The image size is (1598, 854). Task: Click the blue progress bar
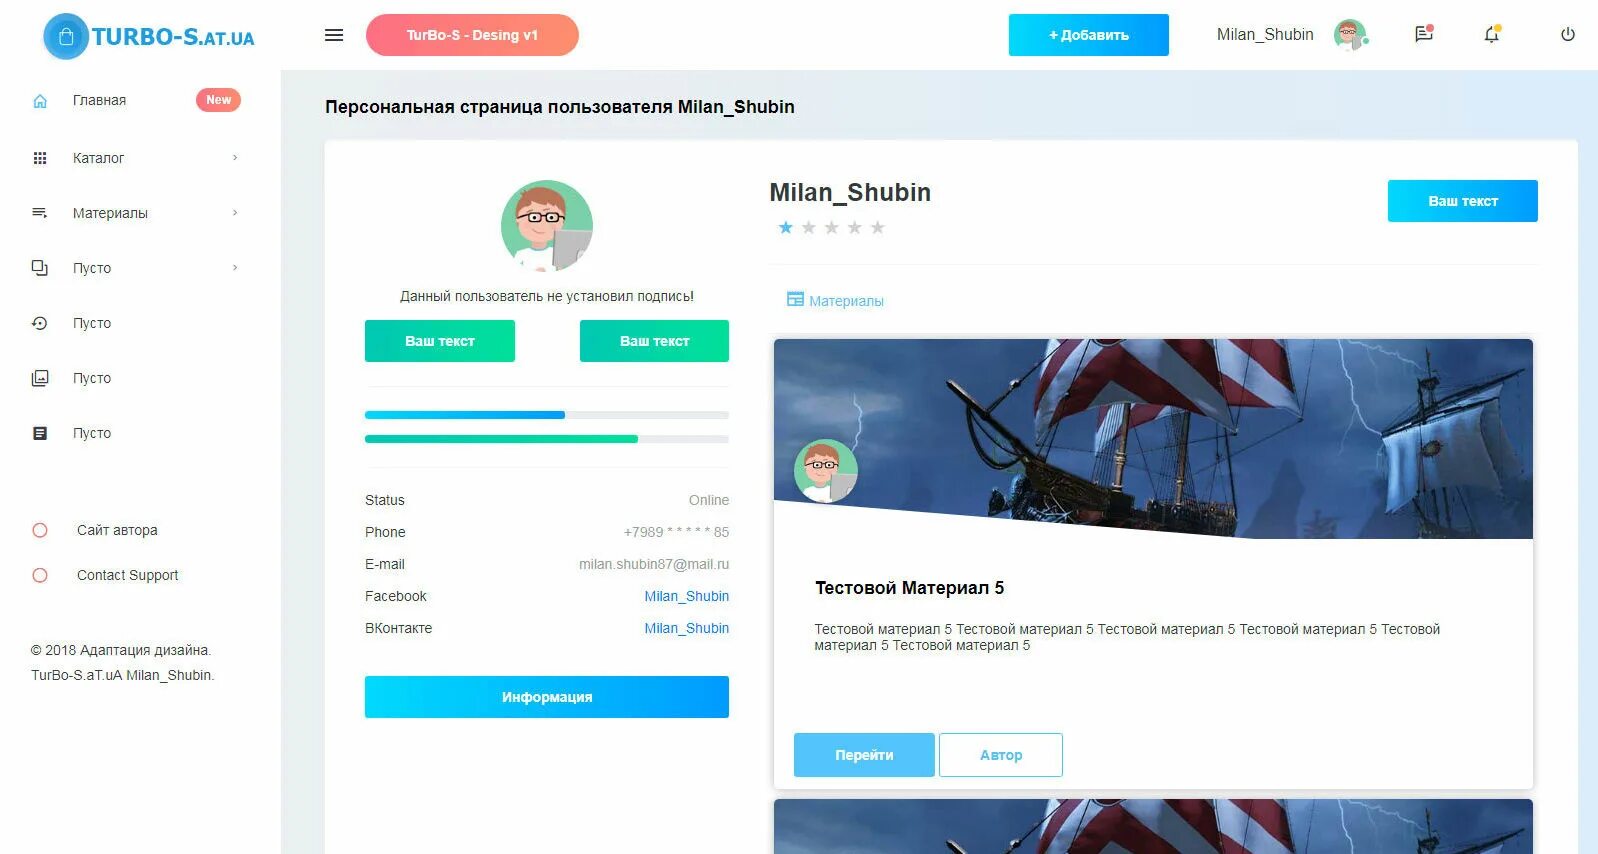(x=464, y=415)
